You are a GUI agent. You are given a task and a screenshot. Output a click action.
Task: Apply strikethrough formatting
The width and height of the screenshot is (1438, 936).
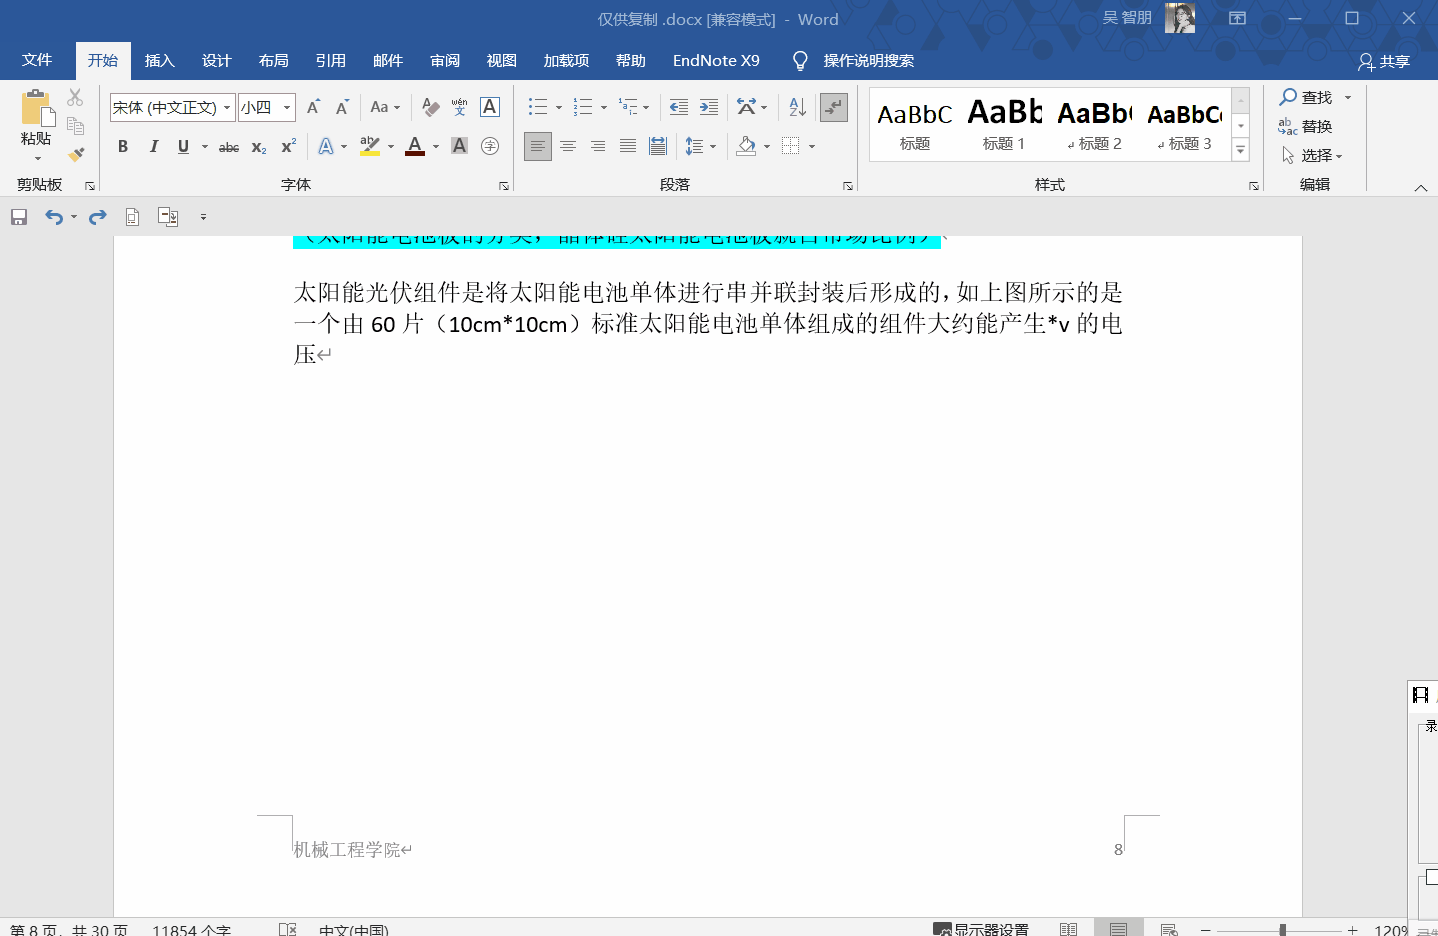point(228,147)
